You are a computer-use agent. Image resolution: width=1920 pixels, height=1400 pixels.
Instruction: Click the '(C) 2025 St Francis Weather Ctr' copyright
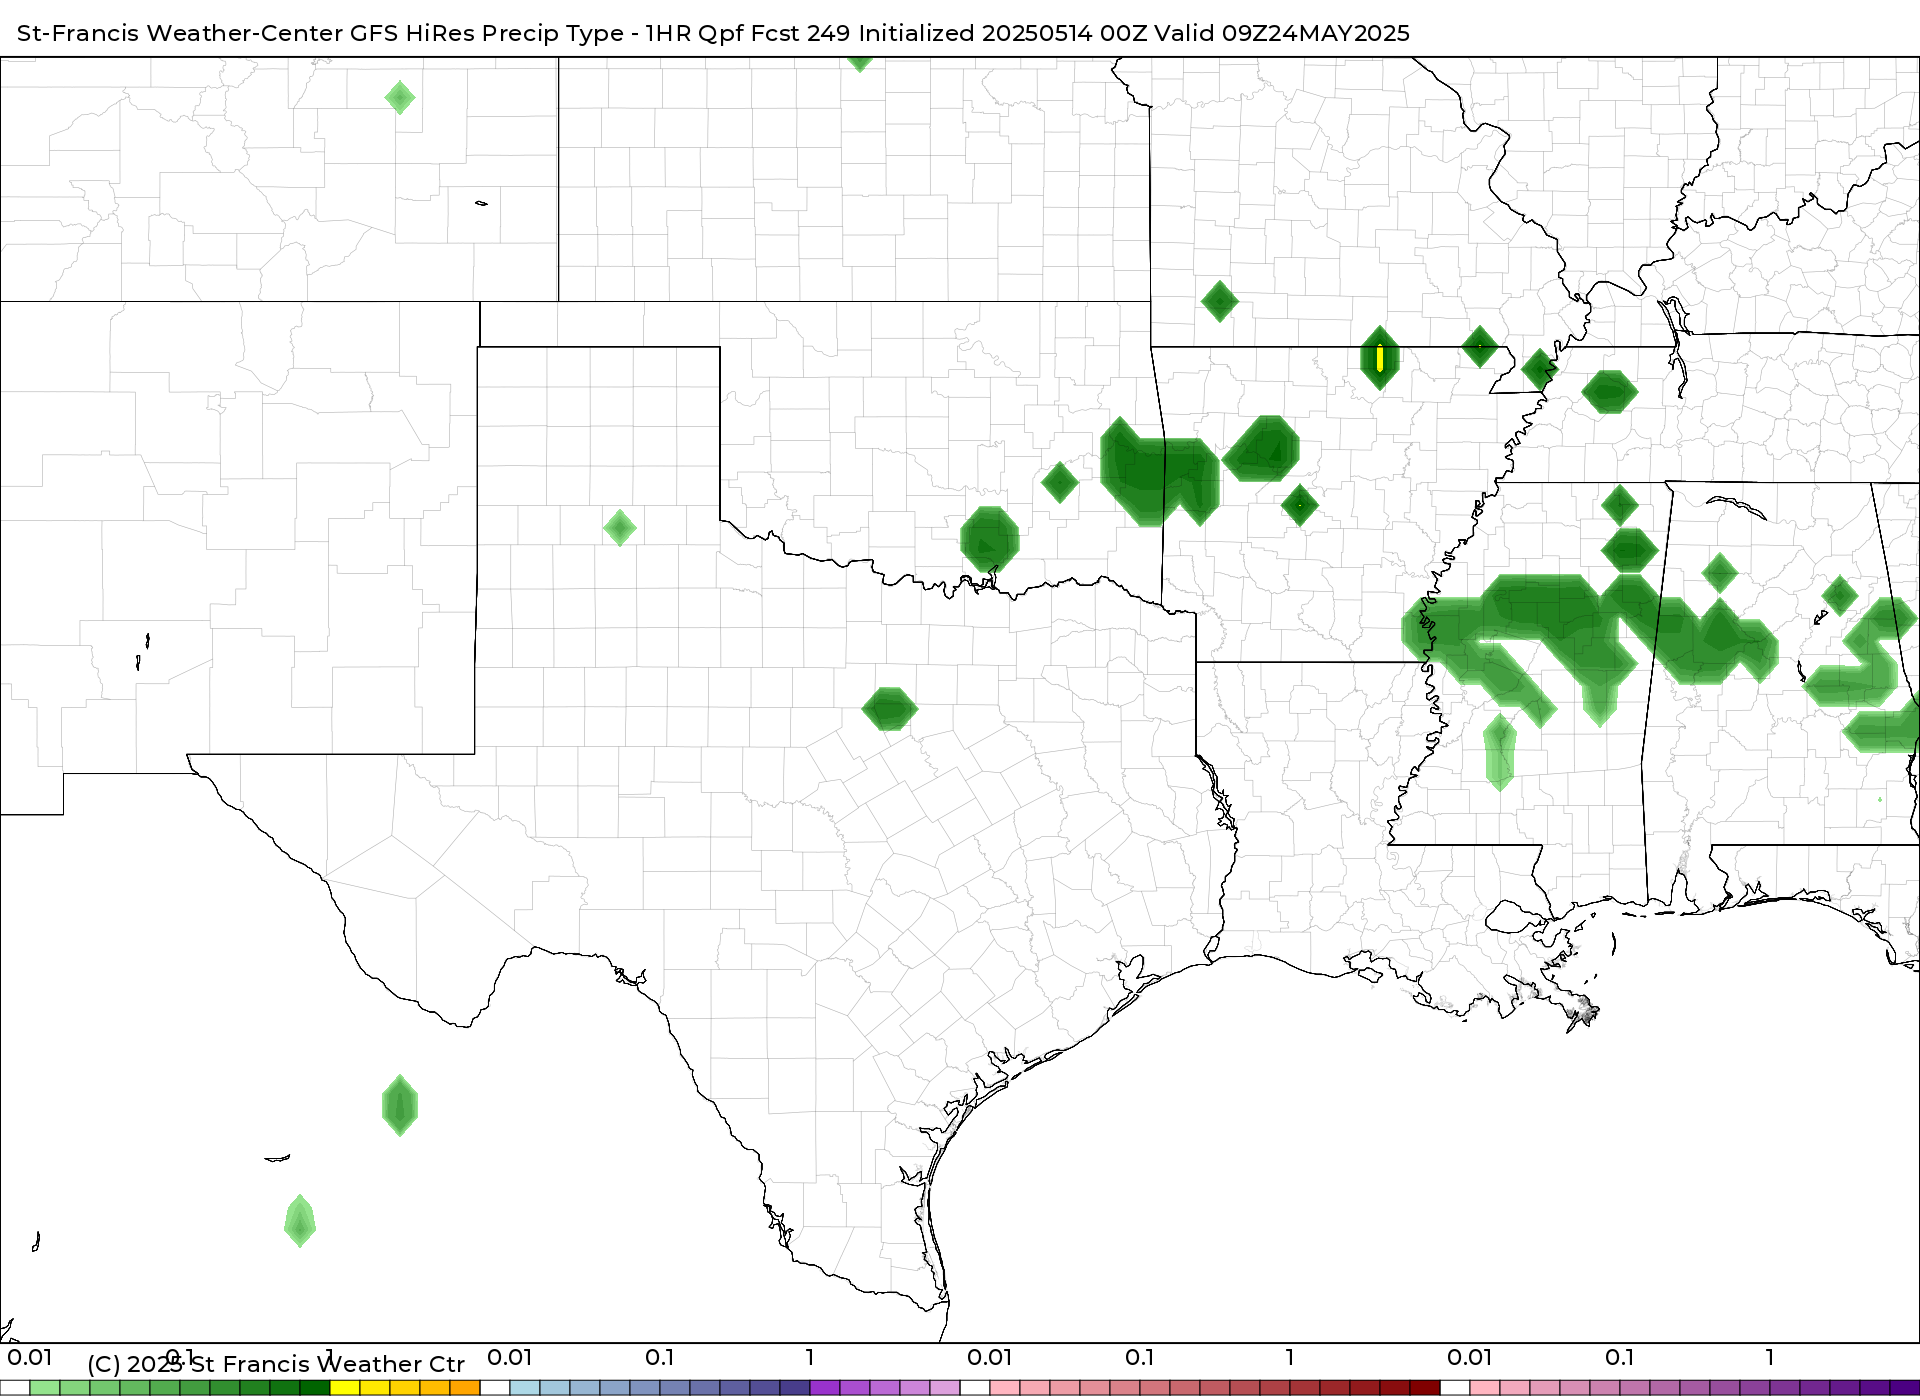[x=276, y=1364]
